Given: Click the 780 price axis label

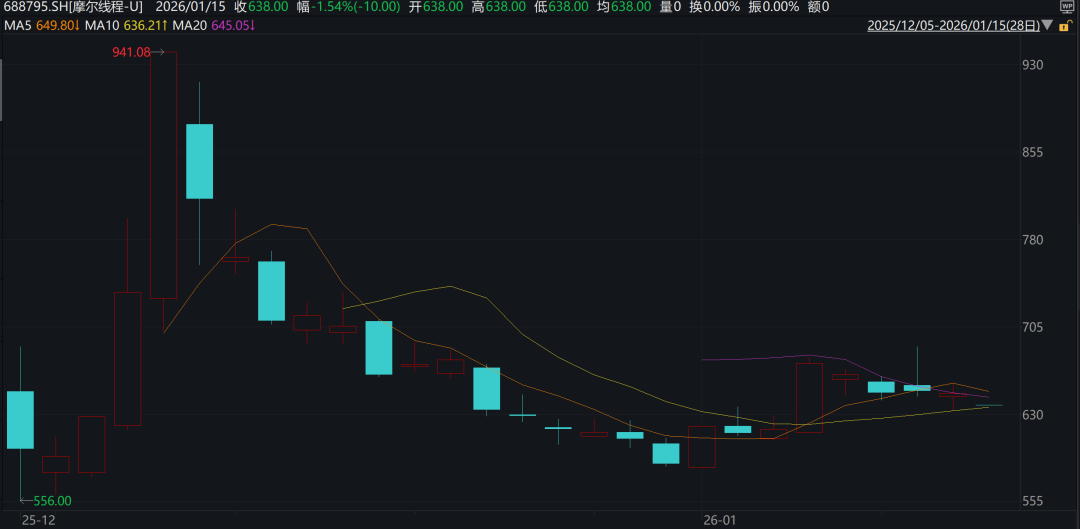Looking at the screenshot, I should [1034, 240].
